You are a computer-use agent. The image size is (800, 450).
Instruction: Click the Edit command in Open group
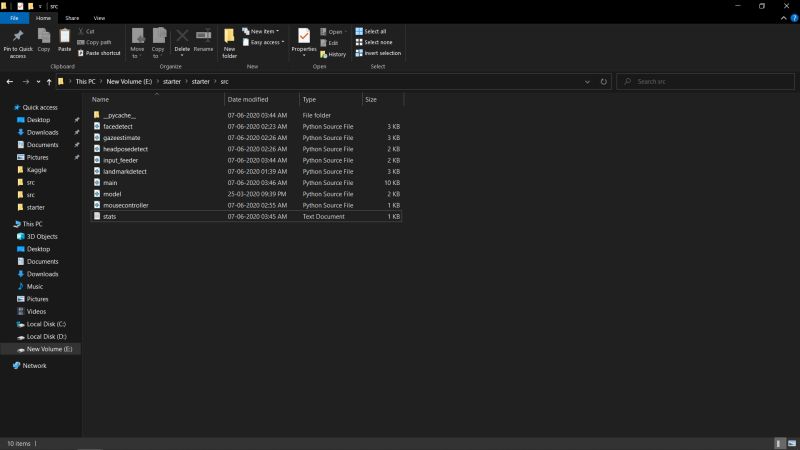329,43
